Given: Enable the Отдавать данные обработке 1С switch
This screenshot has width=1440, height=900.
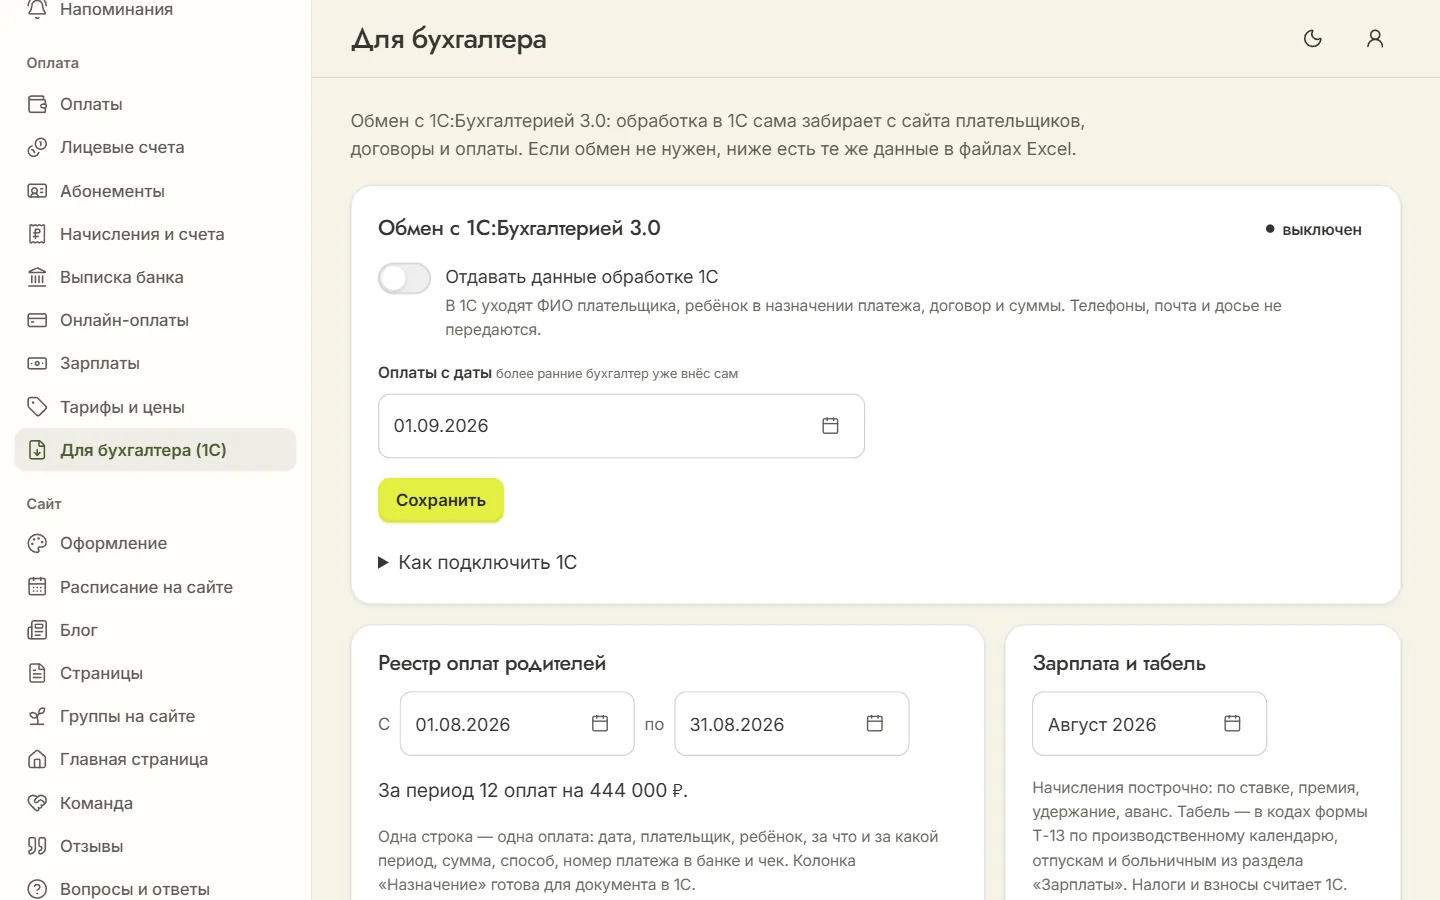Looking at the screenshot, I should [x=404, y=278].
